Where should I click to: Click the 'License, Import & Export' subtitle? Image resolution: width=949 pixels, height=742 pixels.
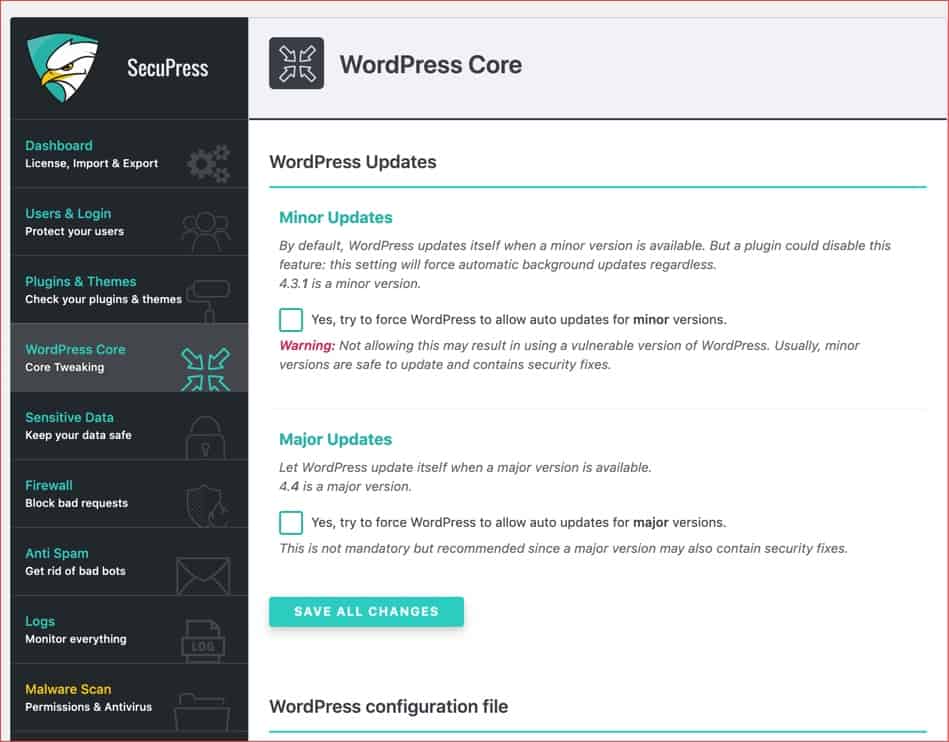(91, 163)
